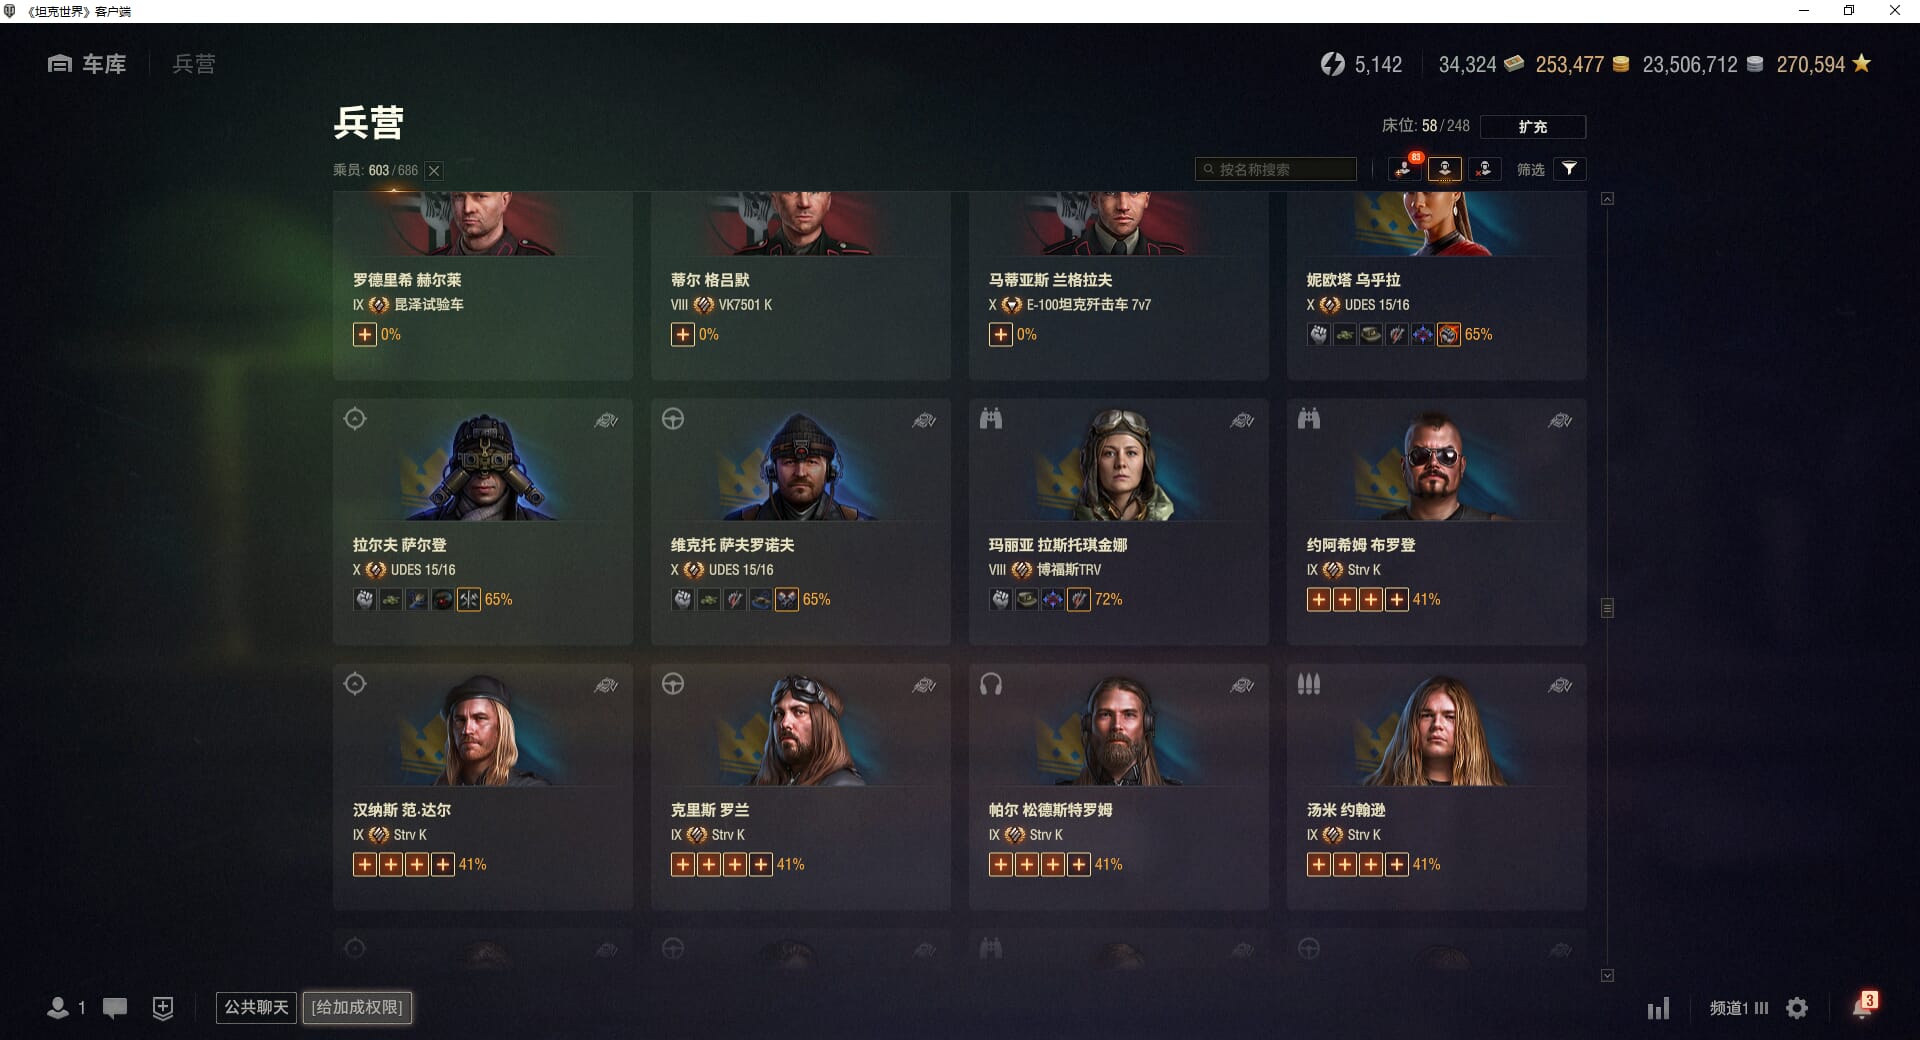The height and width of the screenshot is (1040, 1920).
Task: Open the settings gear icon
Action: [1797, 1008]
